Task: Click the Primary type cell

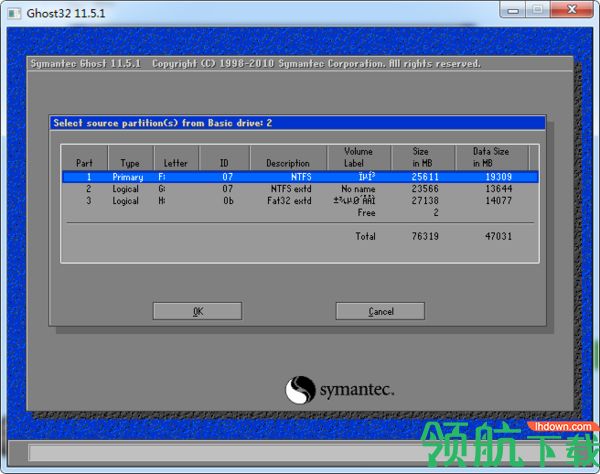Action: [x=128, y=177]
